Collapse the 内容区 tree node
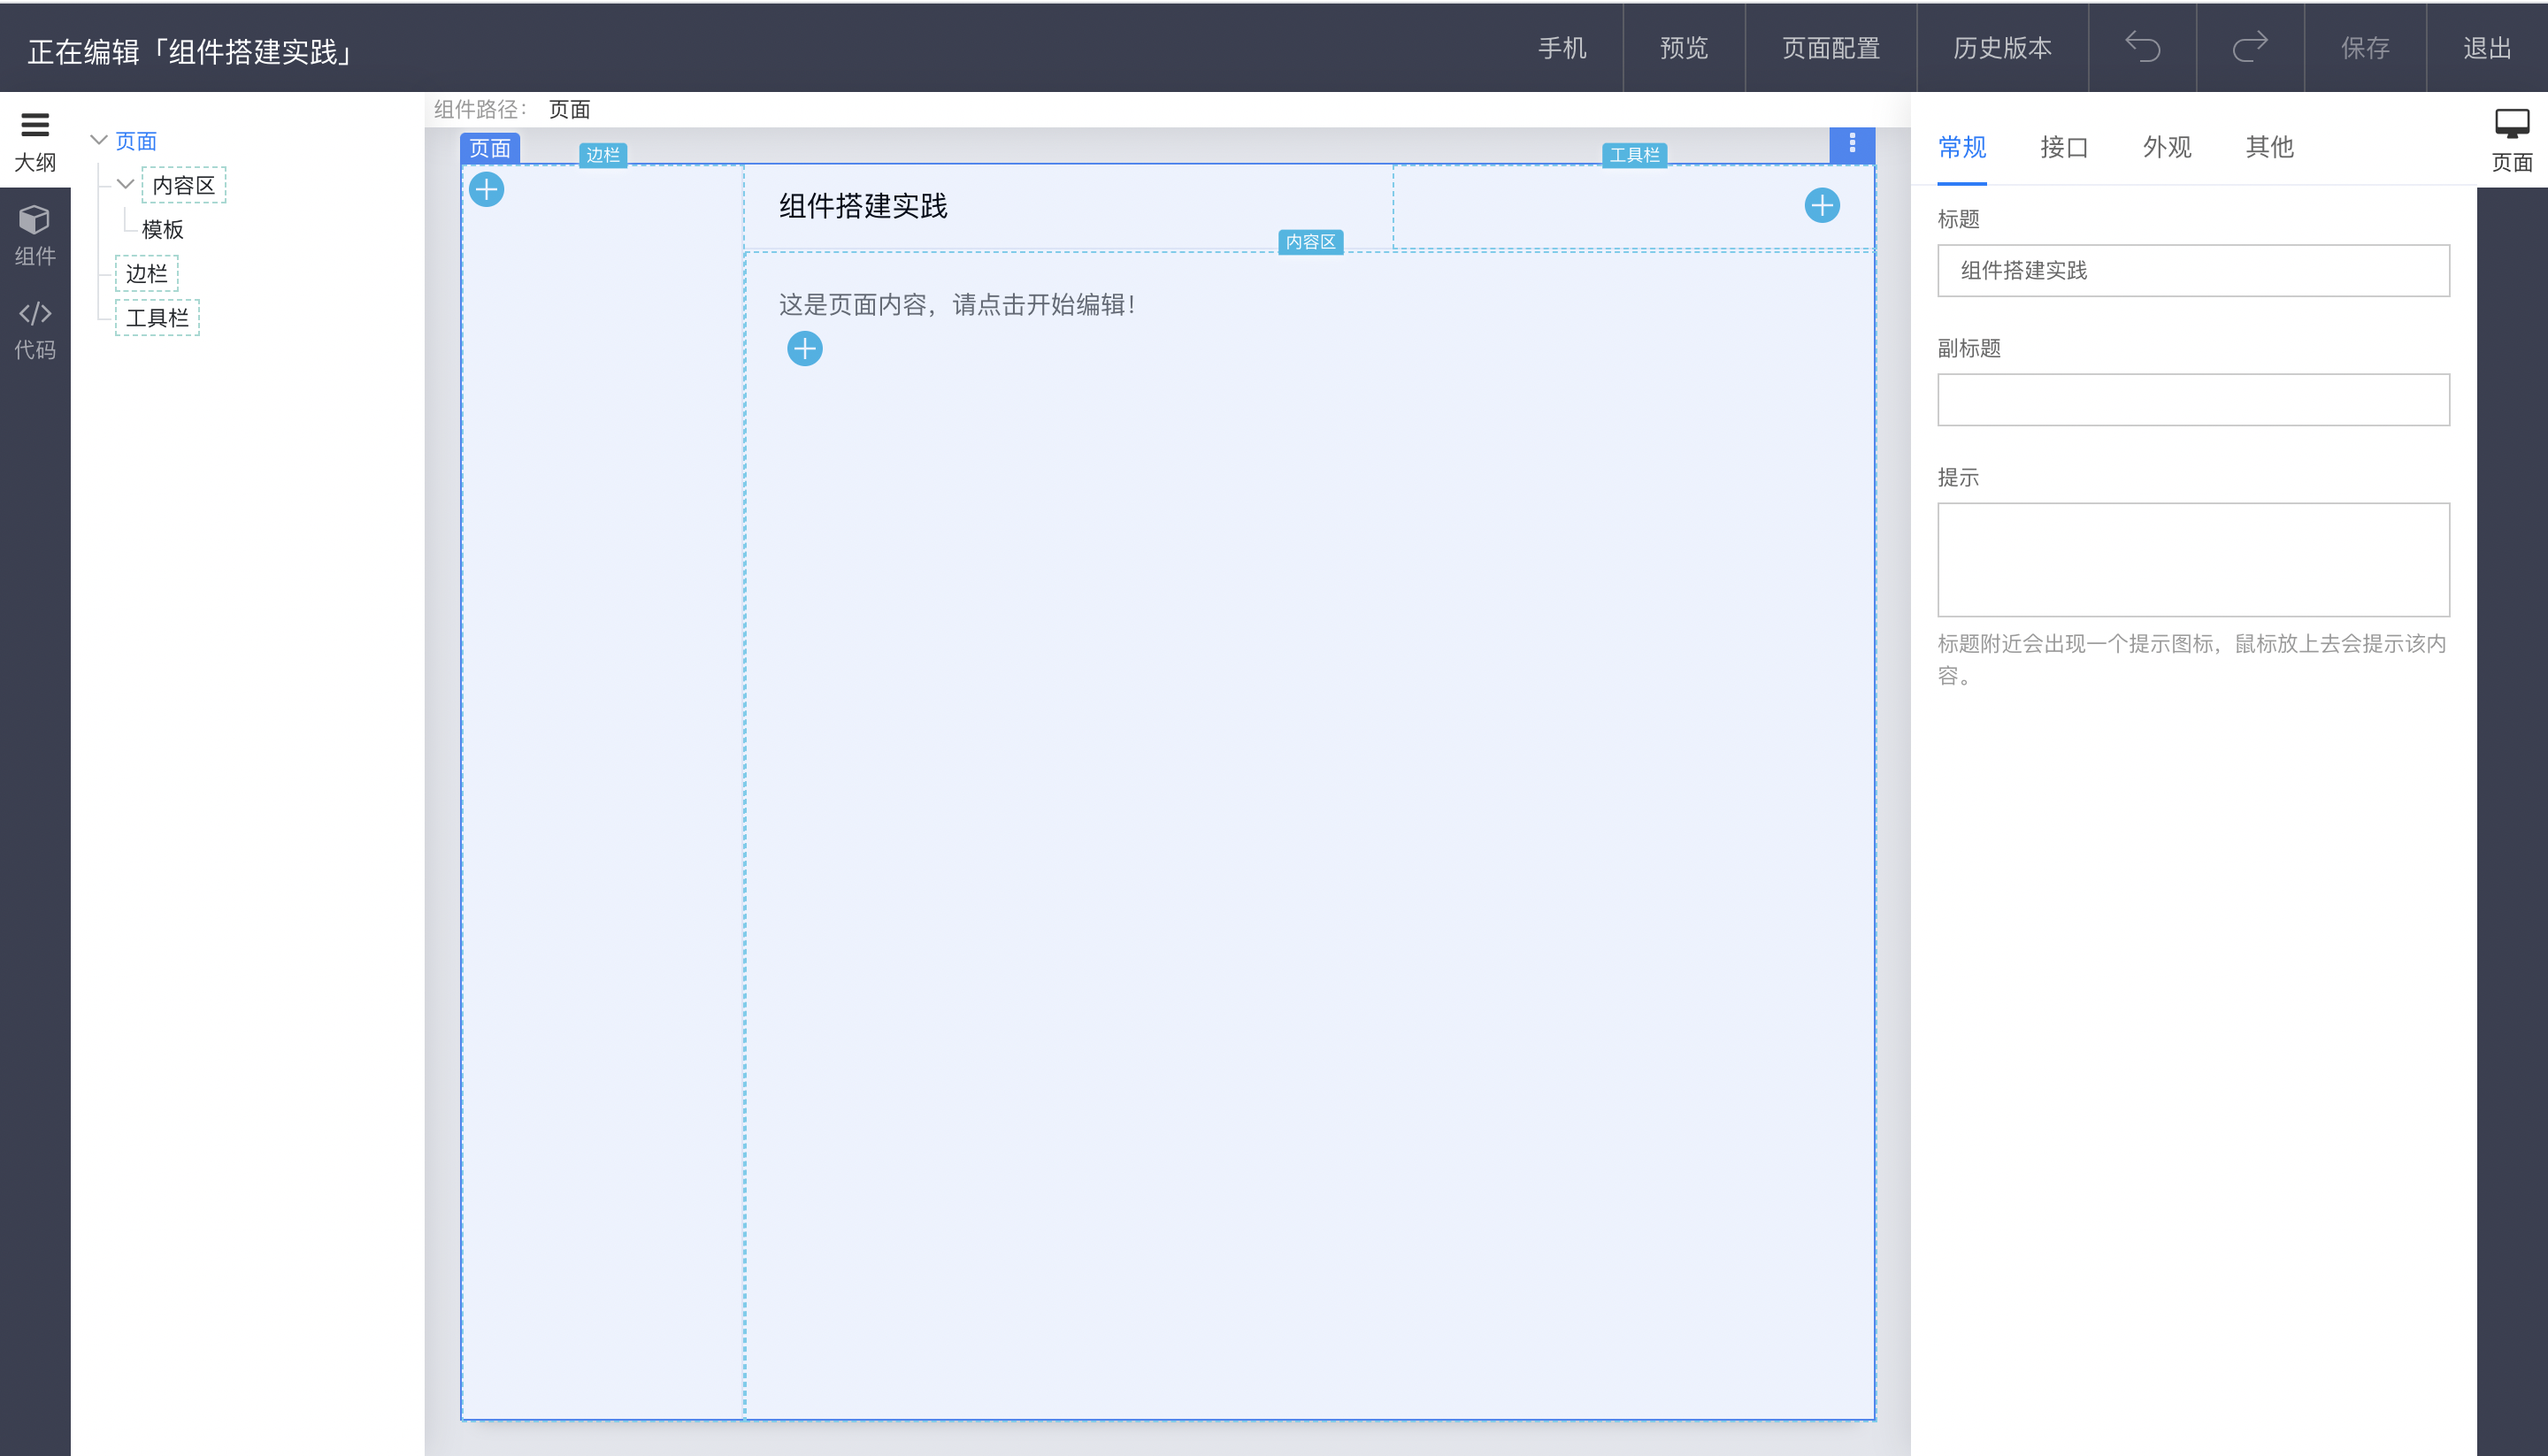 pyautogui.click(x=126, y=184)
